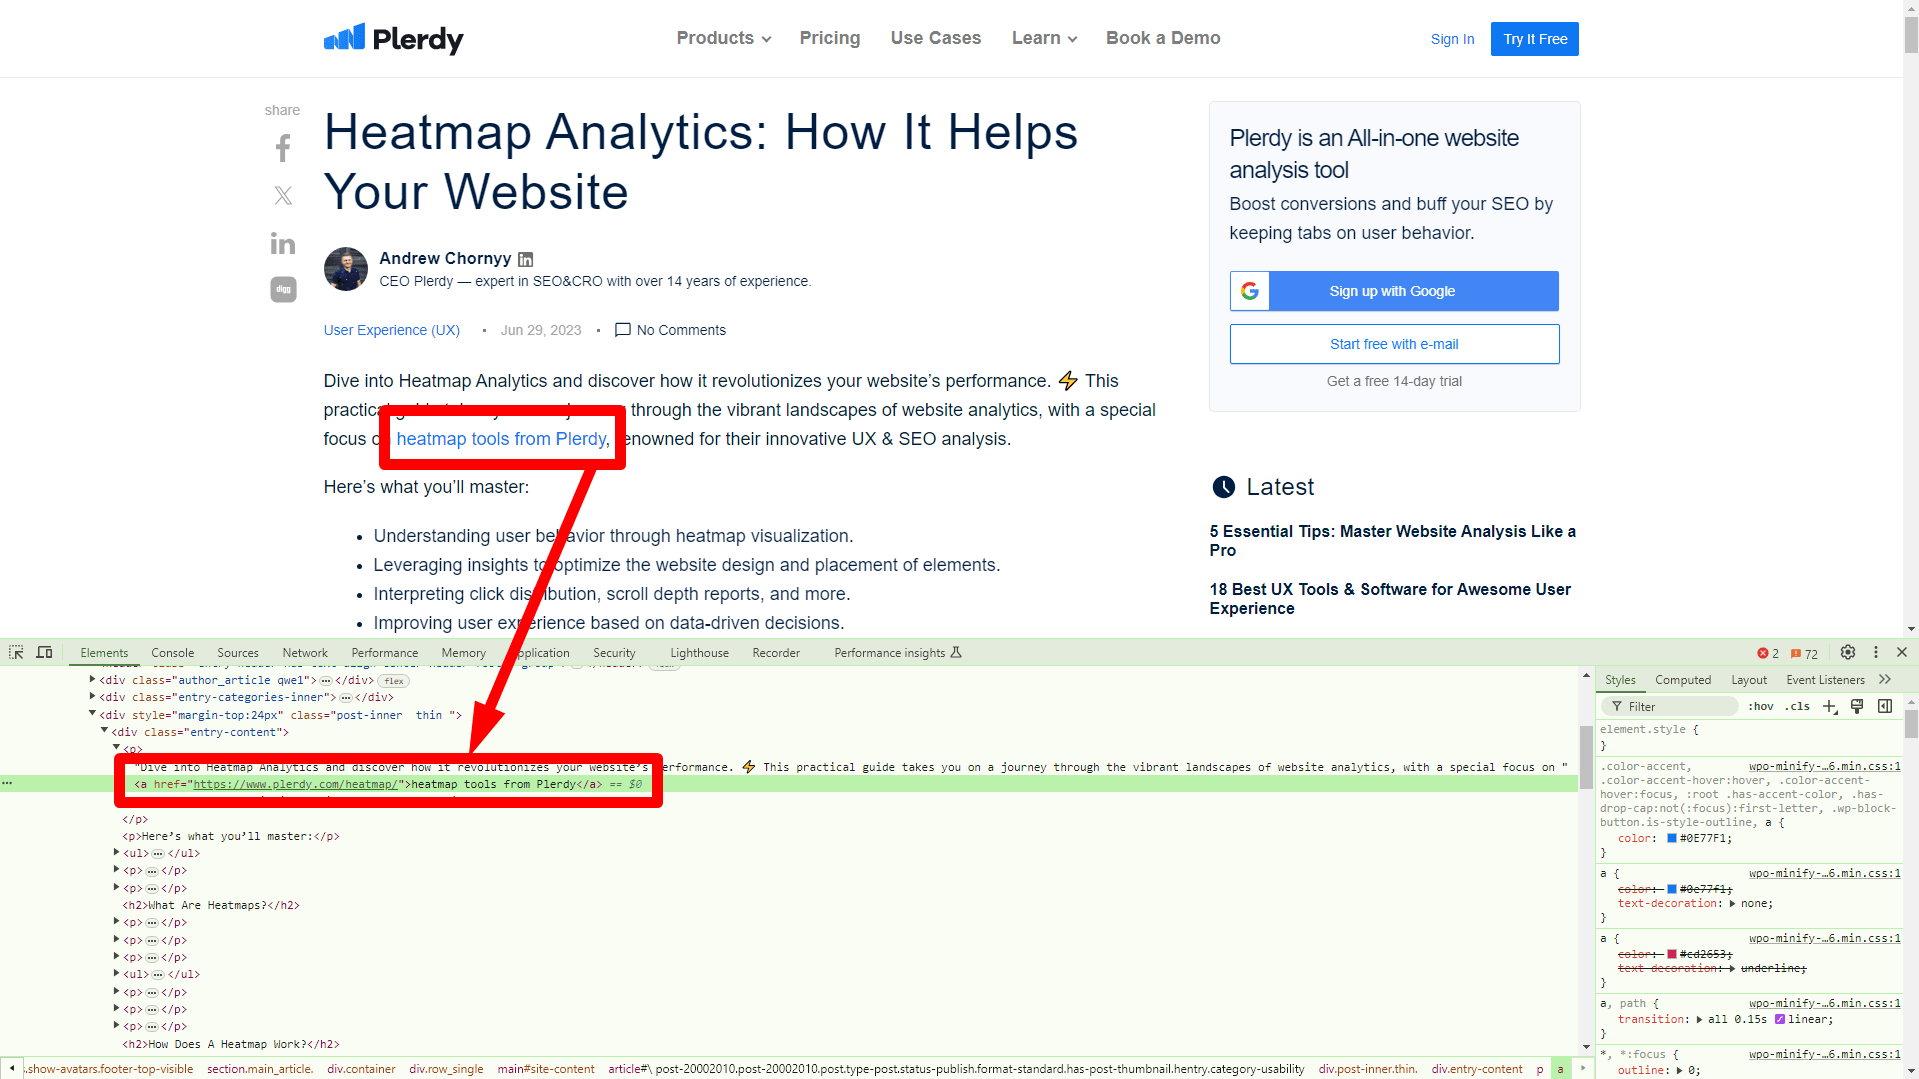Click Andrew Chornyy author avatar

346,269
